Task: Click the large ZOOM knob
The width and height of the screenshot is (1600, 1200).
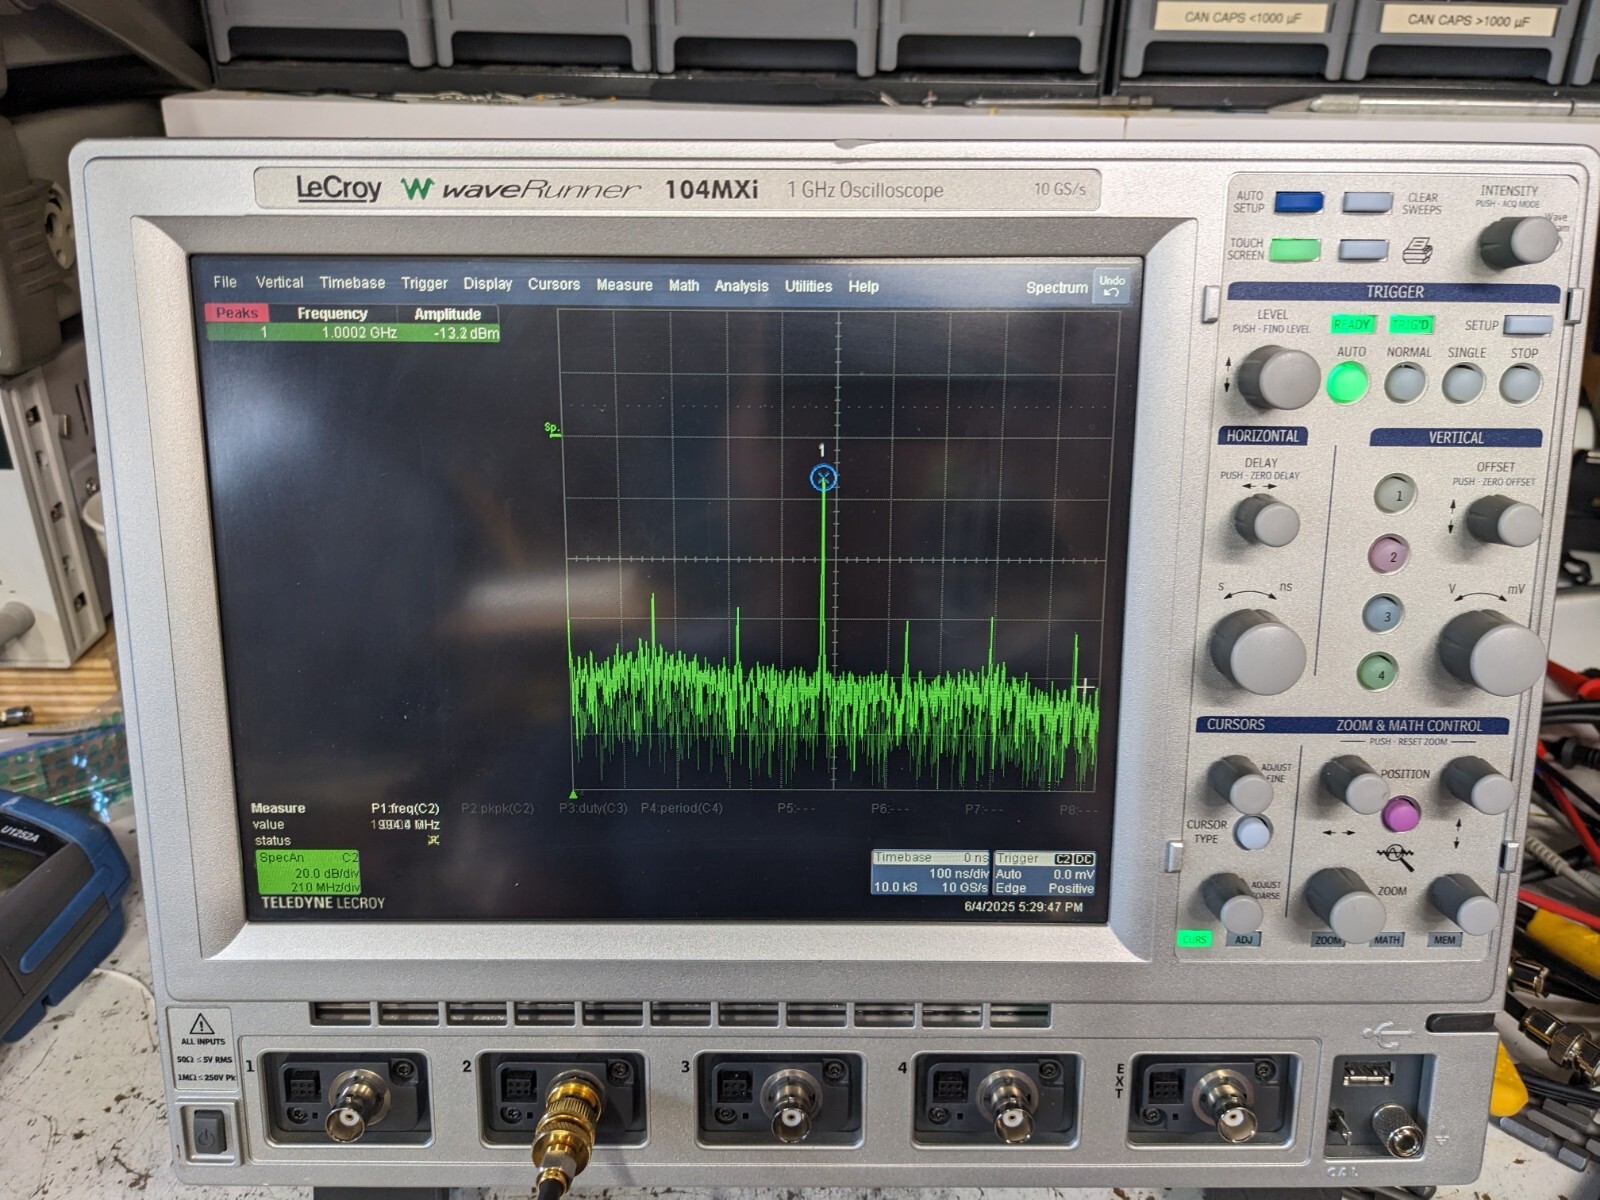Action: (x=1344, y=904)
